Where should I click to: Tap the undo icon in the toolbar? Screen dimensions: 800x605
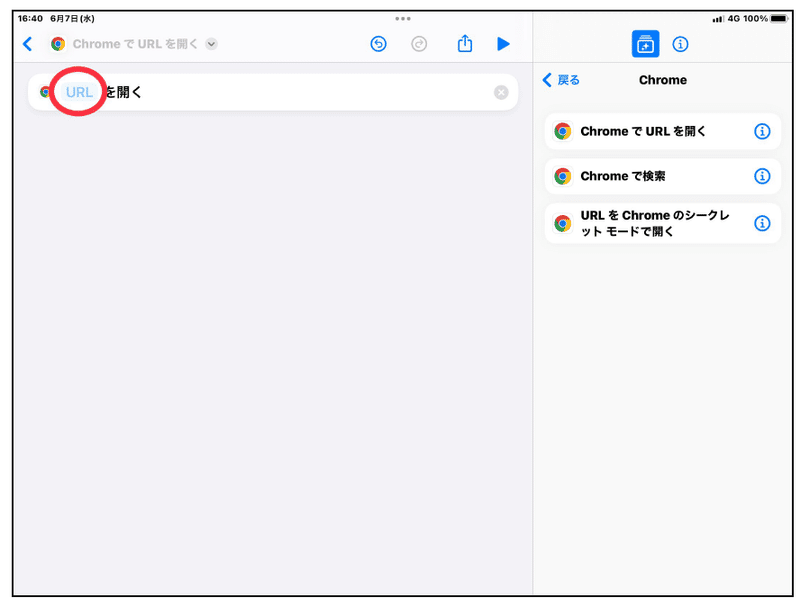[378, 44]
